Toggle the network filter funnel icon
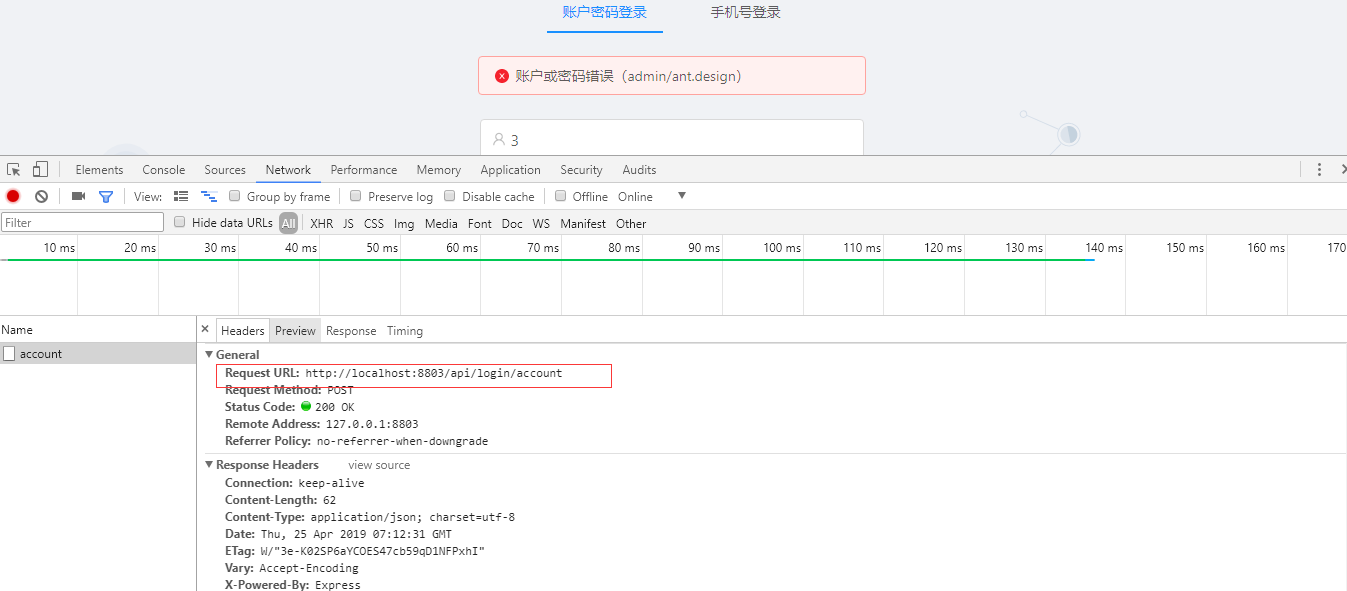This screenshot has width=1347, height=591. 106,196
